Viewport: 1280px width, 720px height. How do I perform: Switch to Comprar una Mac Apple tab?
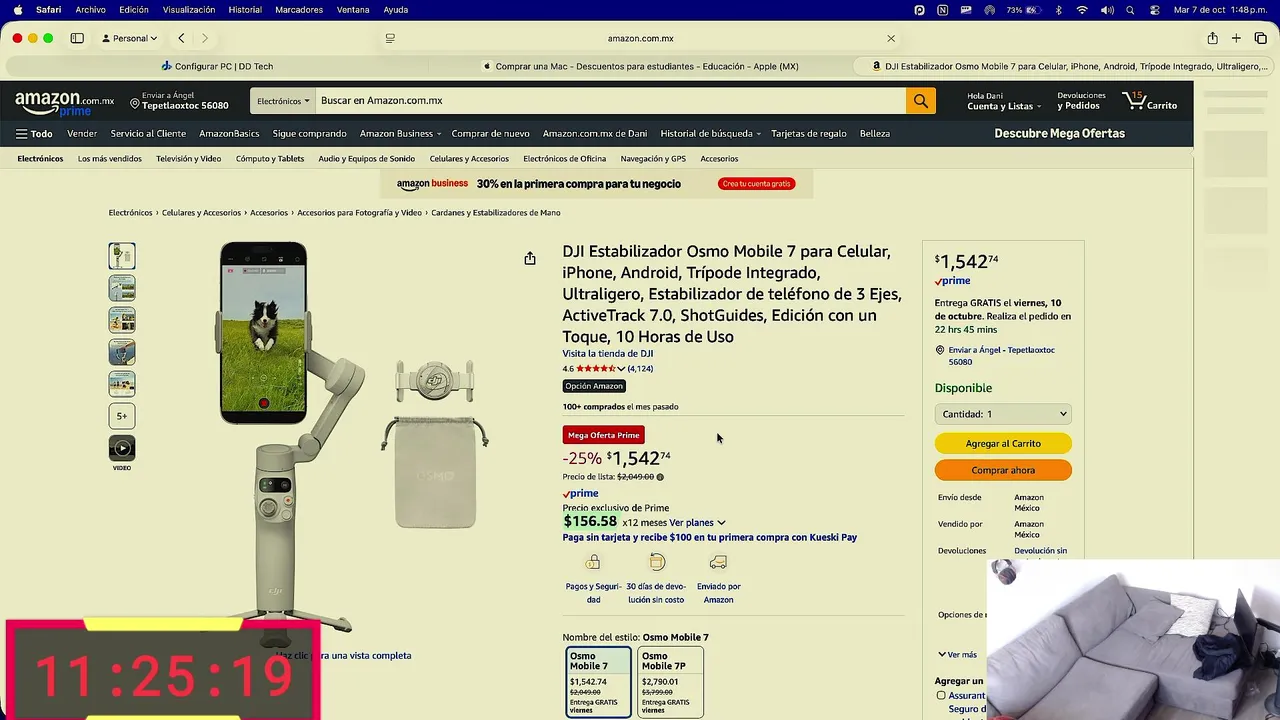[640, 66]
